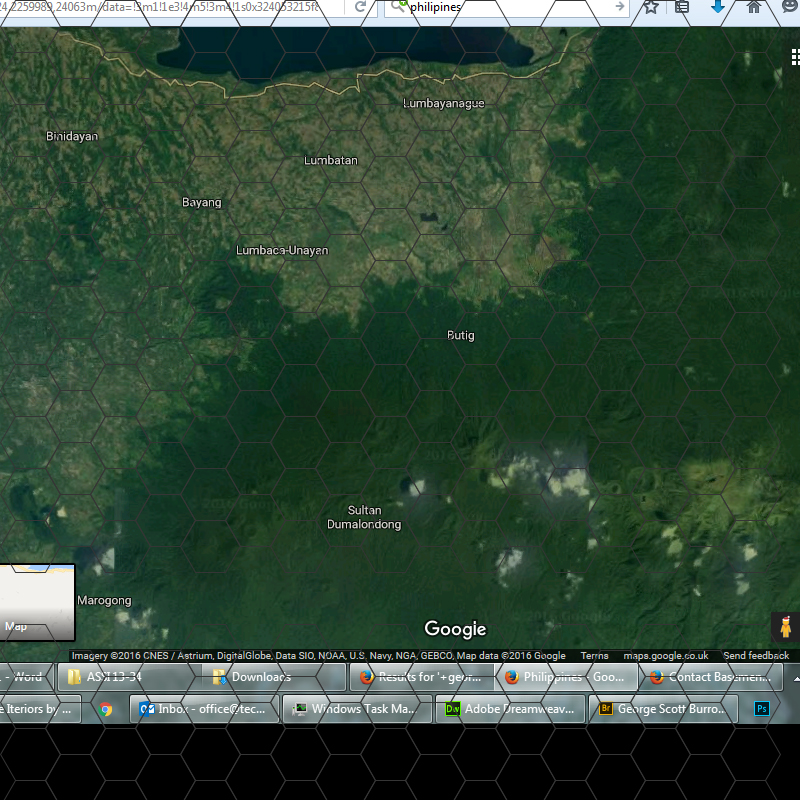This screenshot has height=800, width=800.
Task: Switch to Map view using the thumbnail
Action: click(x=37, y=602)
